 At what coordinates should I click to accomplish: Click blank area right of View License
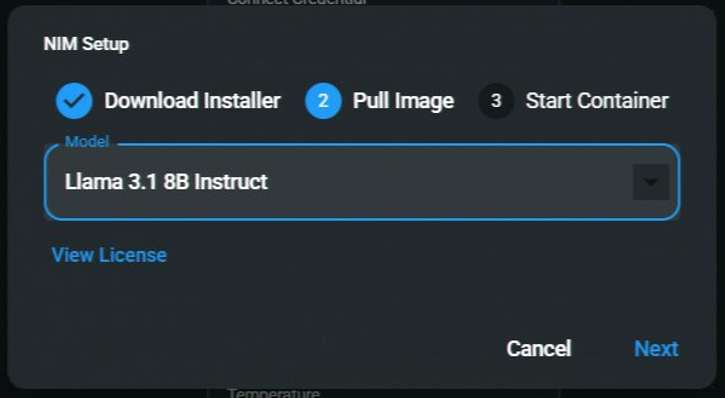(416, 255)
